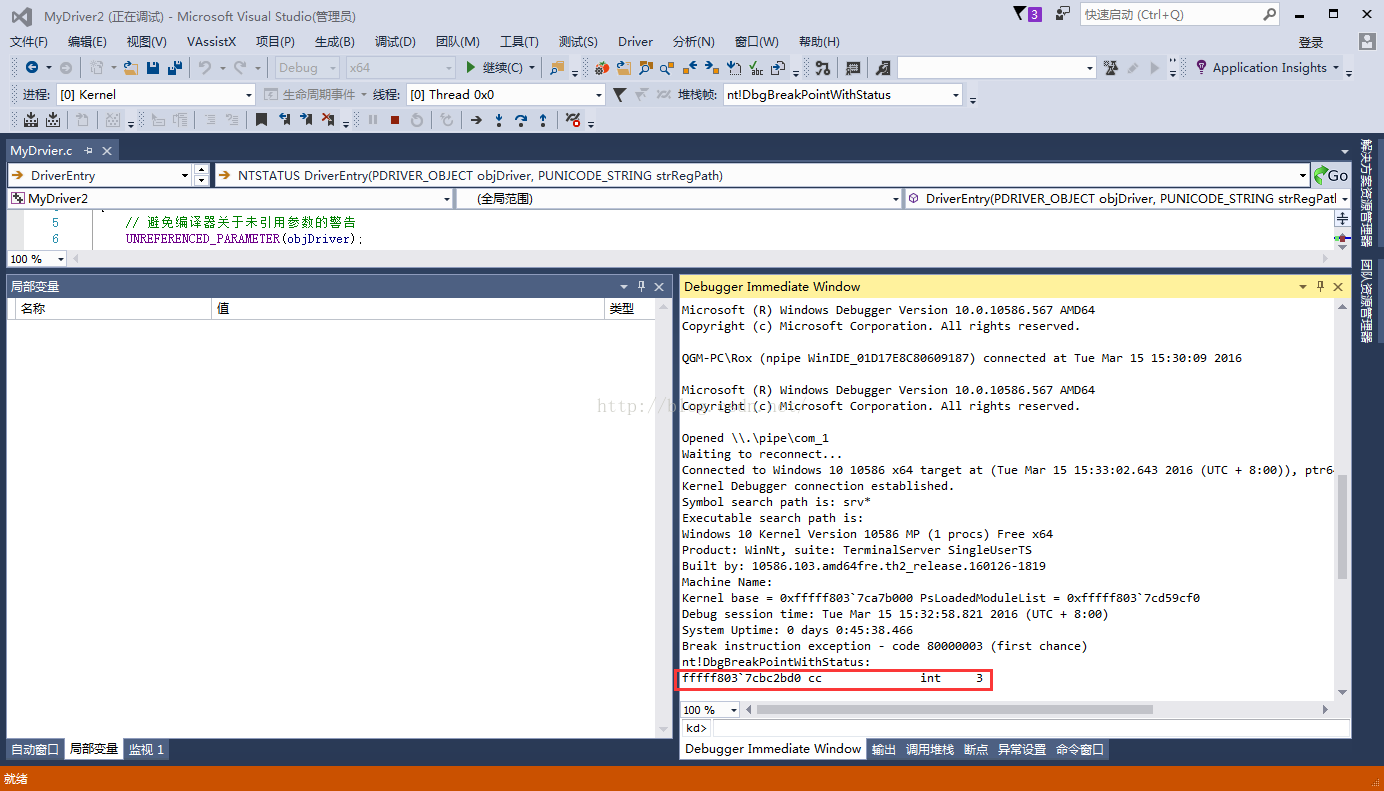Open the 解决方案资源管理器 side tab
Viewport: 1384px width, 791px height.
coord(1366,194)
